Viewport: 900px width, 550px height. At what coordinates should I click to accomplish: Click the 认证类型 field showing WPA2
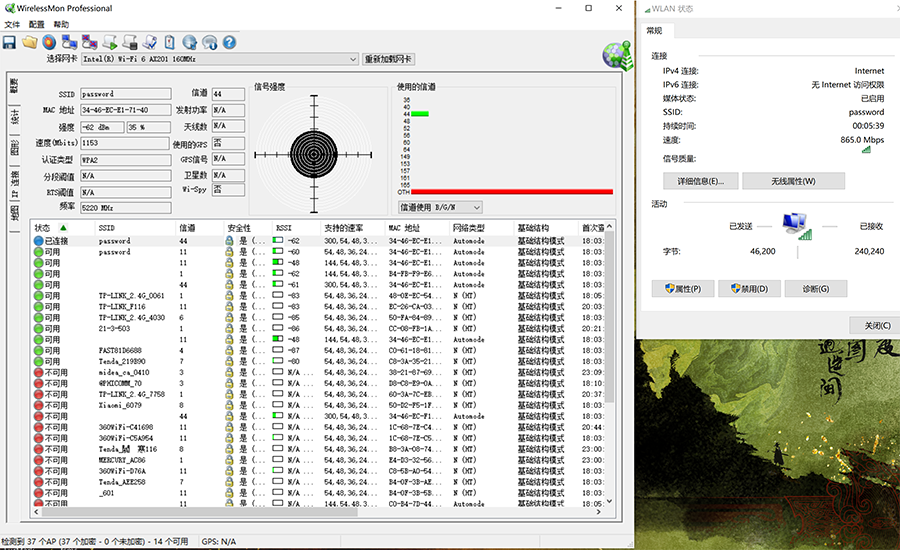(x=126, y=160)
